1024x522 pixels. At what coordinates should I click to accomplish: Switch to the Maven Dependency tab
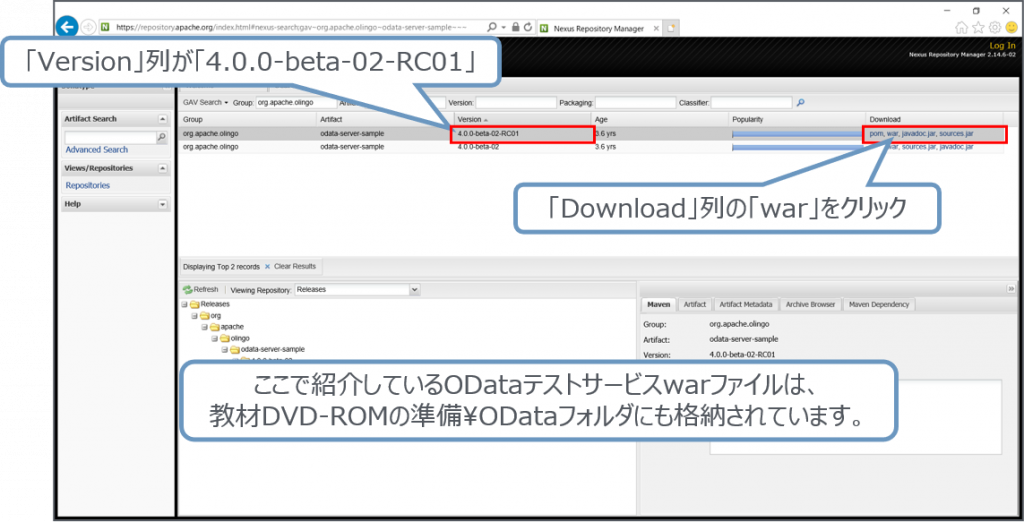[879, 304]
